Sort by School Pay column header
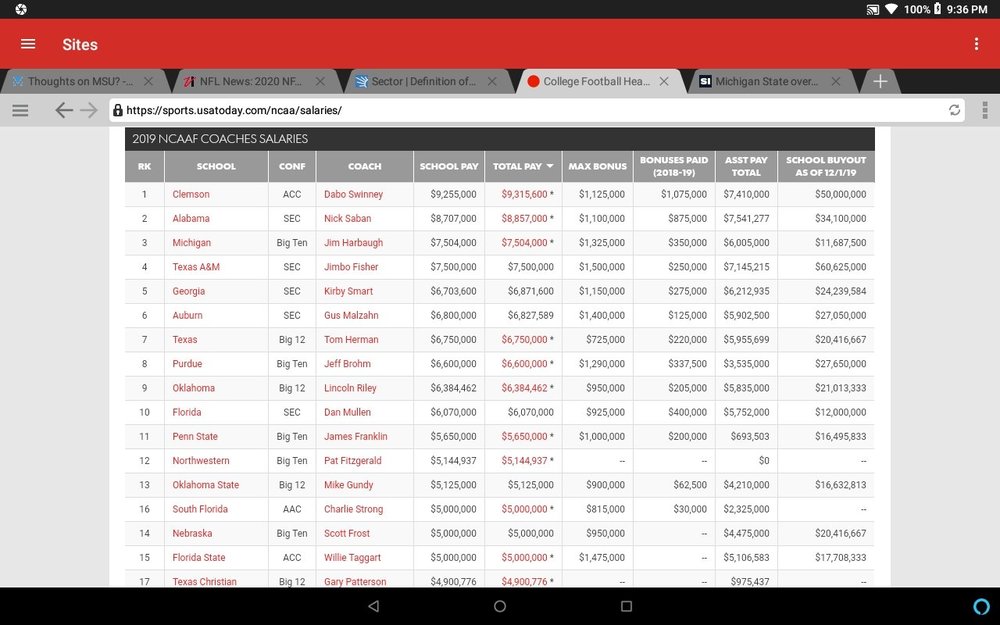The width and height of the screenshot is (1000, 625). (x=449, y=166)
